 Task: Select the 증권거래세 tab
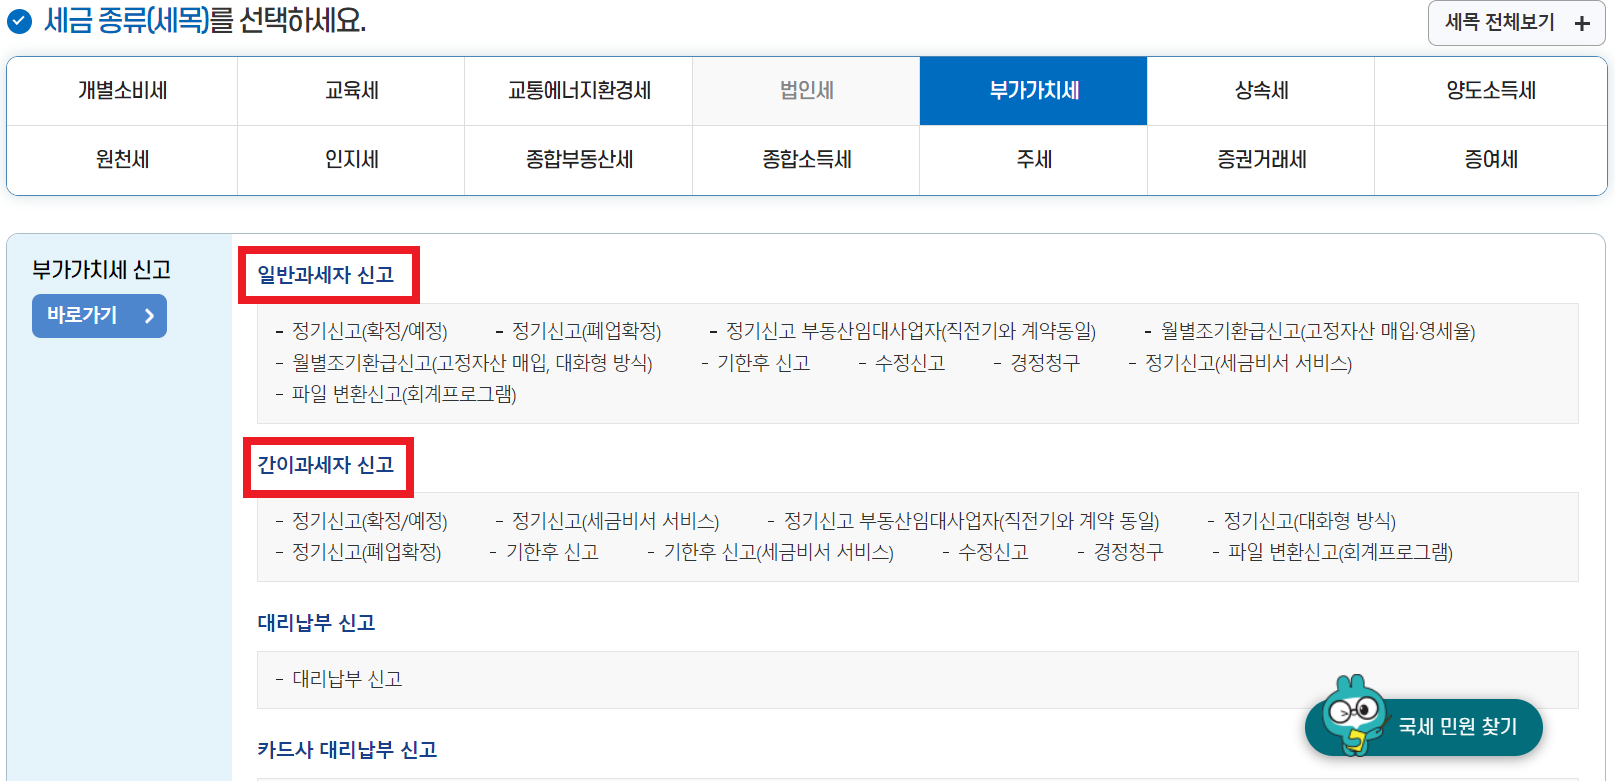coord(1261,160)
